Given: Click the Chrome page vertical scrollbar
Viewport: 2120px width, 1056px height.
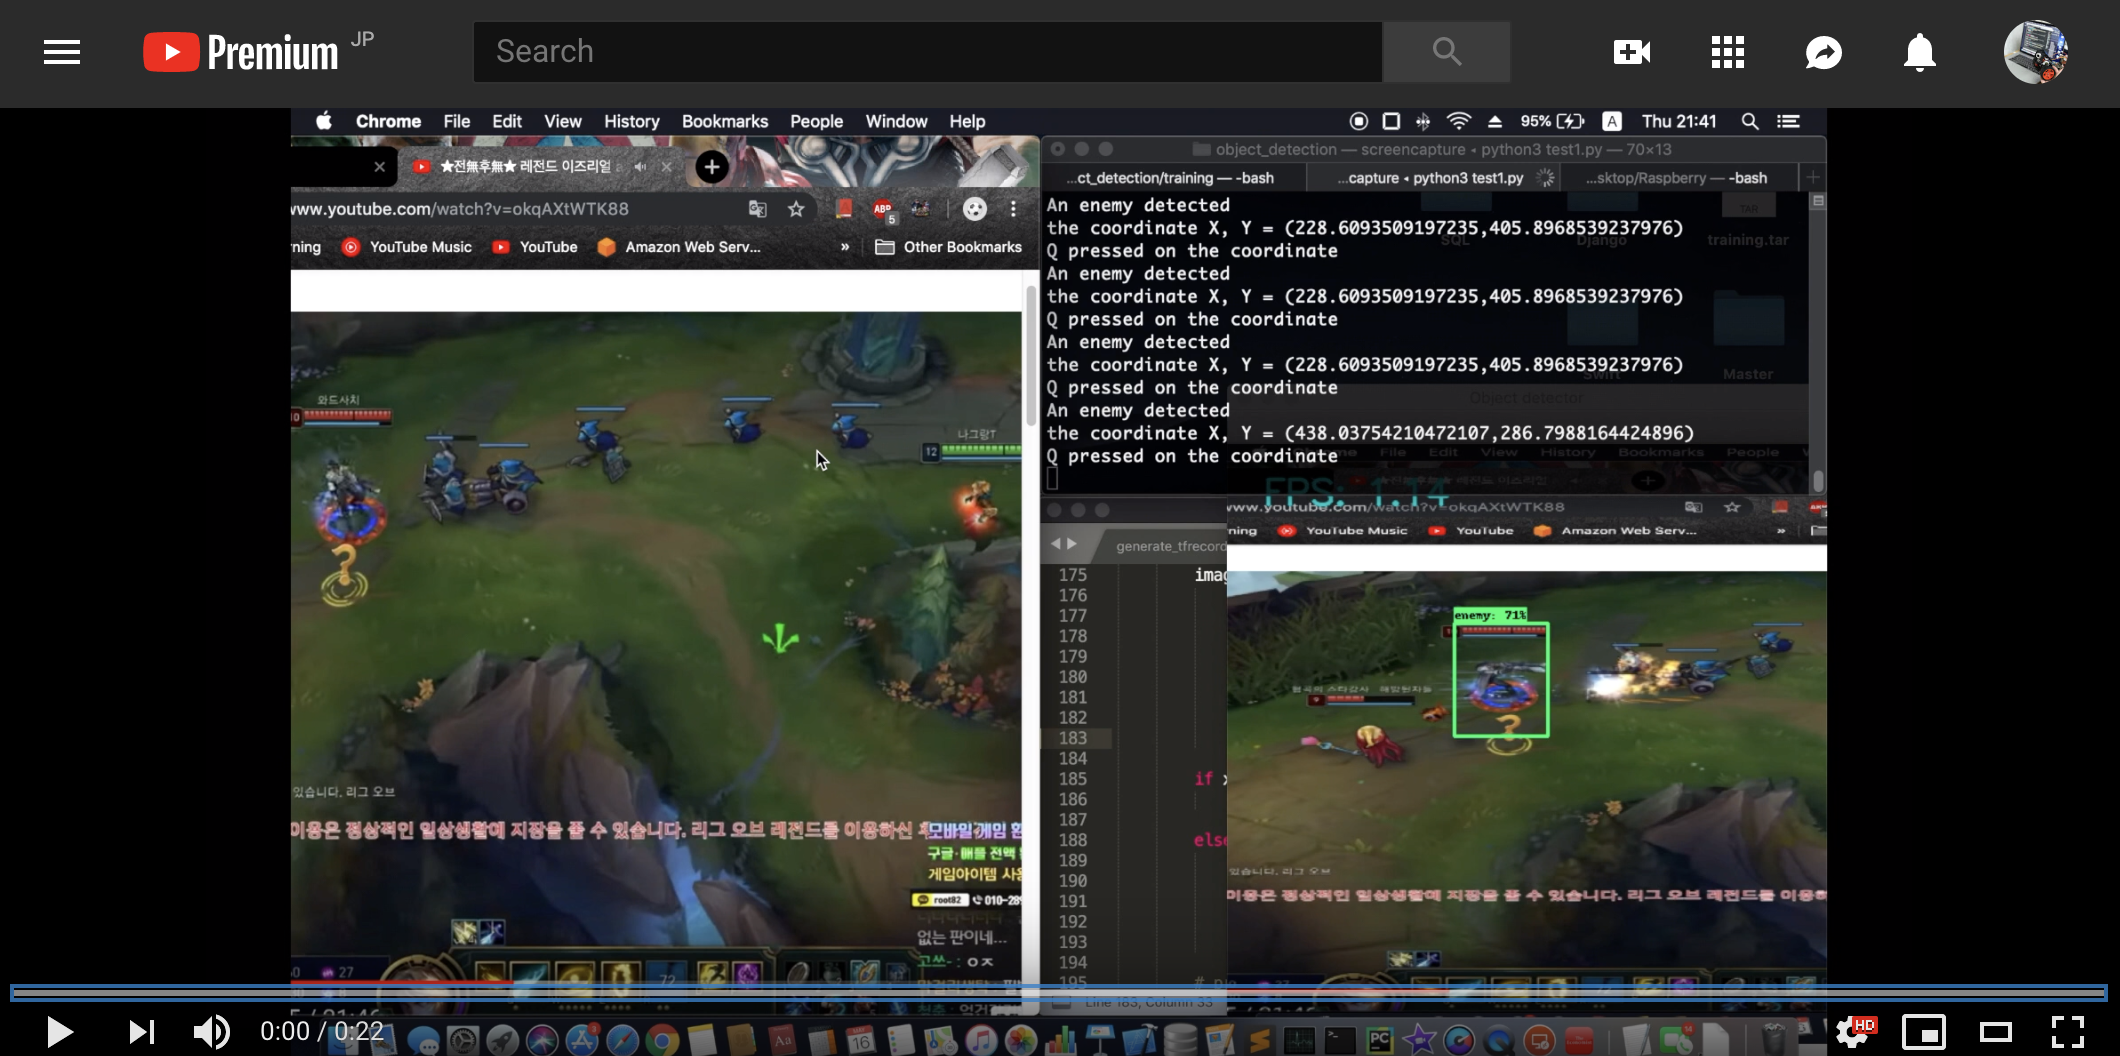Looking at the screenshot, I should point(1031,356).
